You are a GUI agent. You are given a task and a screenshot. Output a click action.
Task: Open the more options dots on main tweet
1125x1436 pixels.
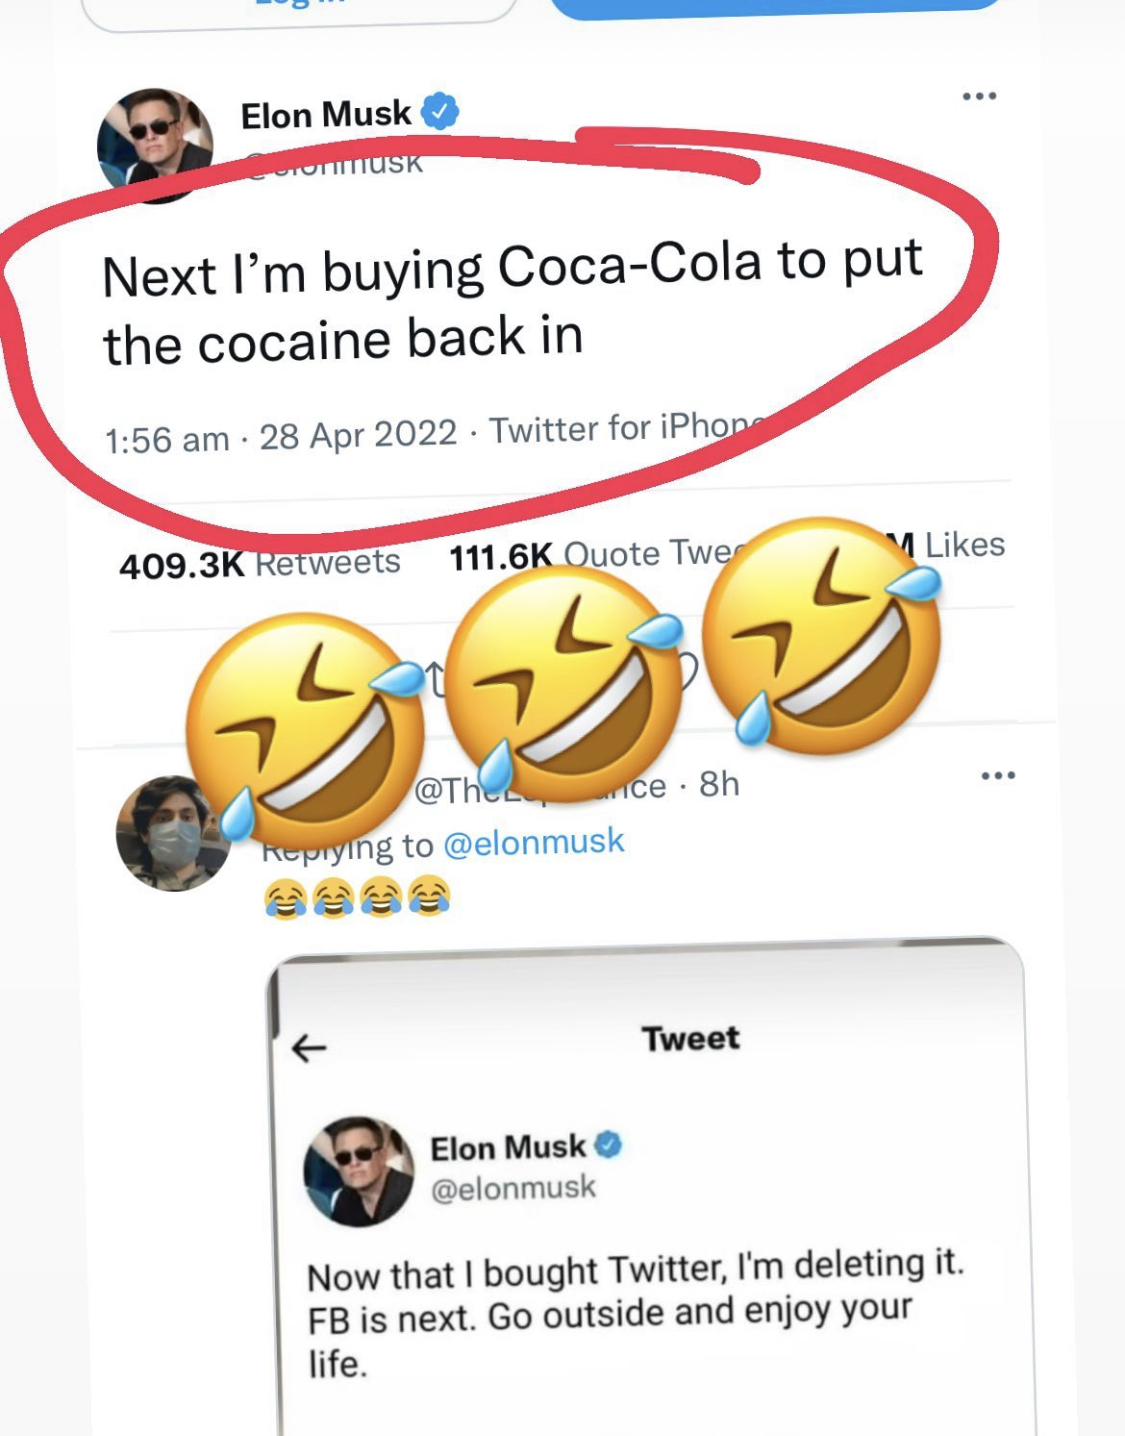pos(979,96)
